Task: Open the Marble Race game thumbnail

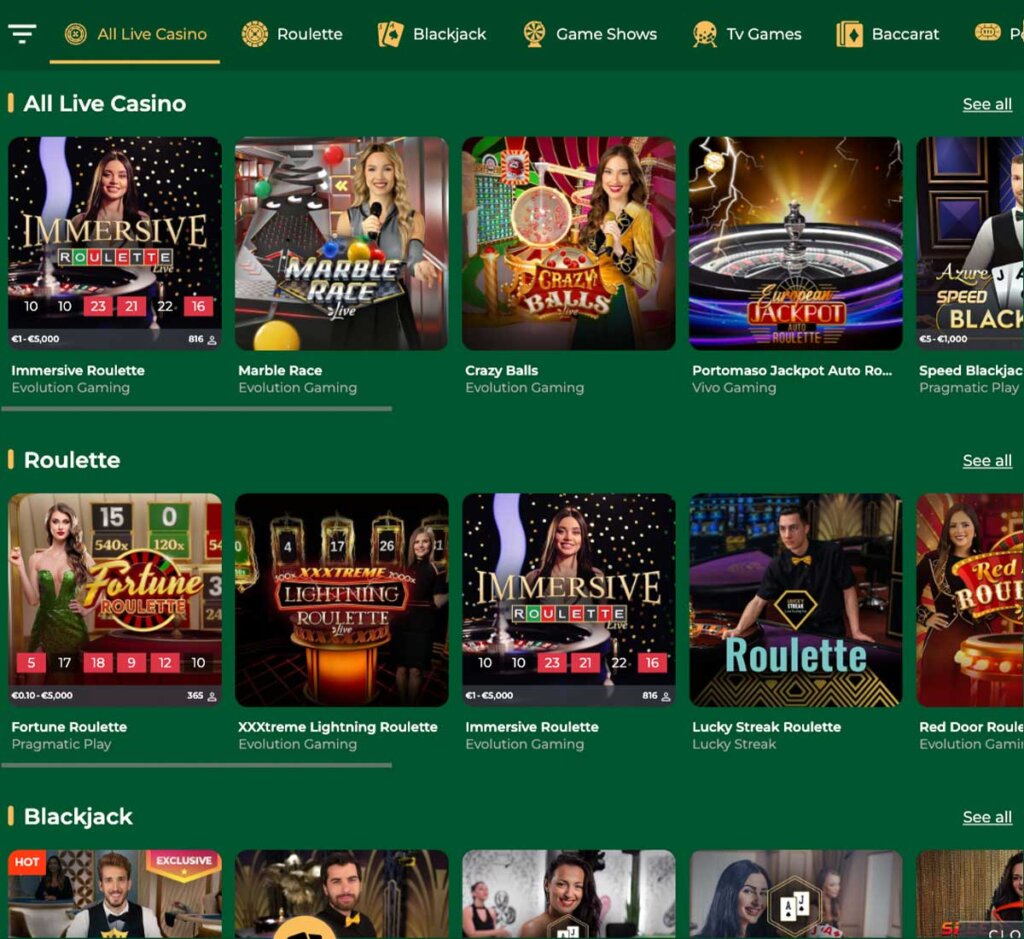Action: [x=342, y=243]
